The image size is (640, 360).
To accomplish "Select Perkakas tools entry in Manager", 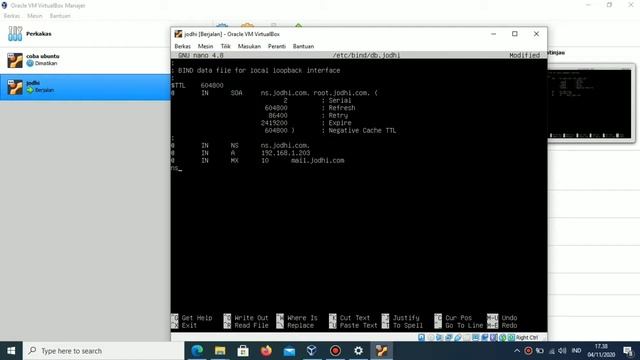I will (x=85, y=34).
